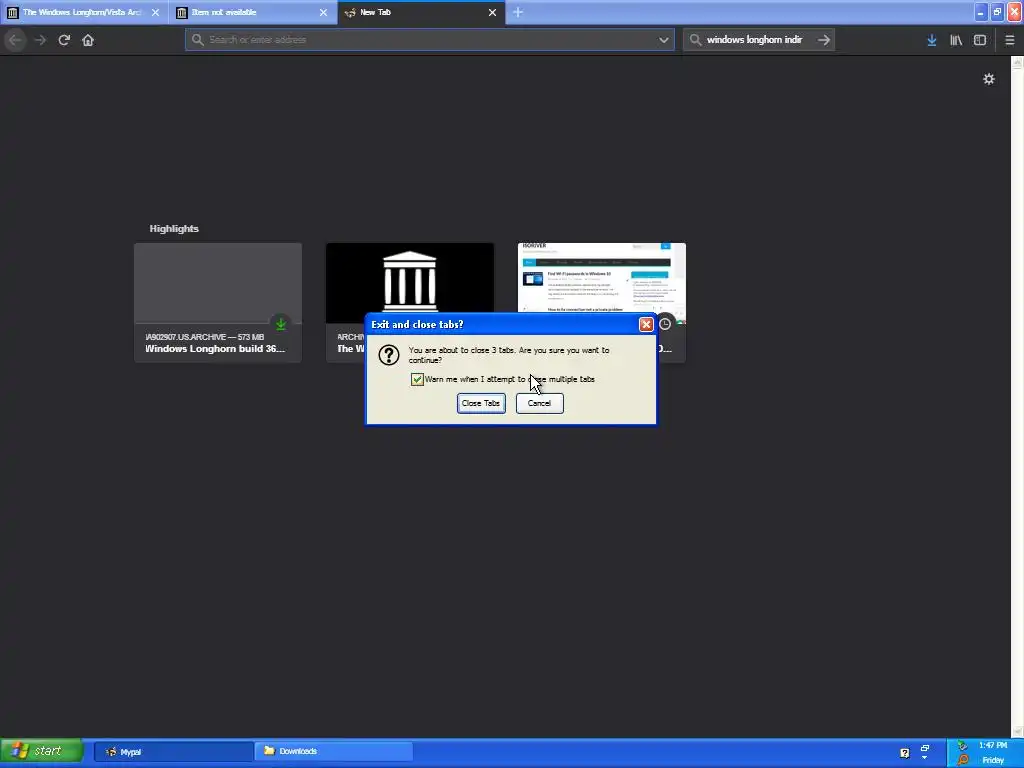Click the vertical scrollbar up arrow
This screenshot has width=1024, height=768.
[1017, 63]
